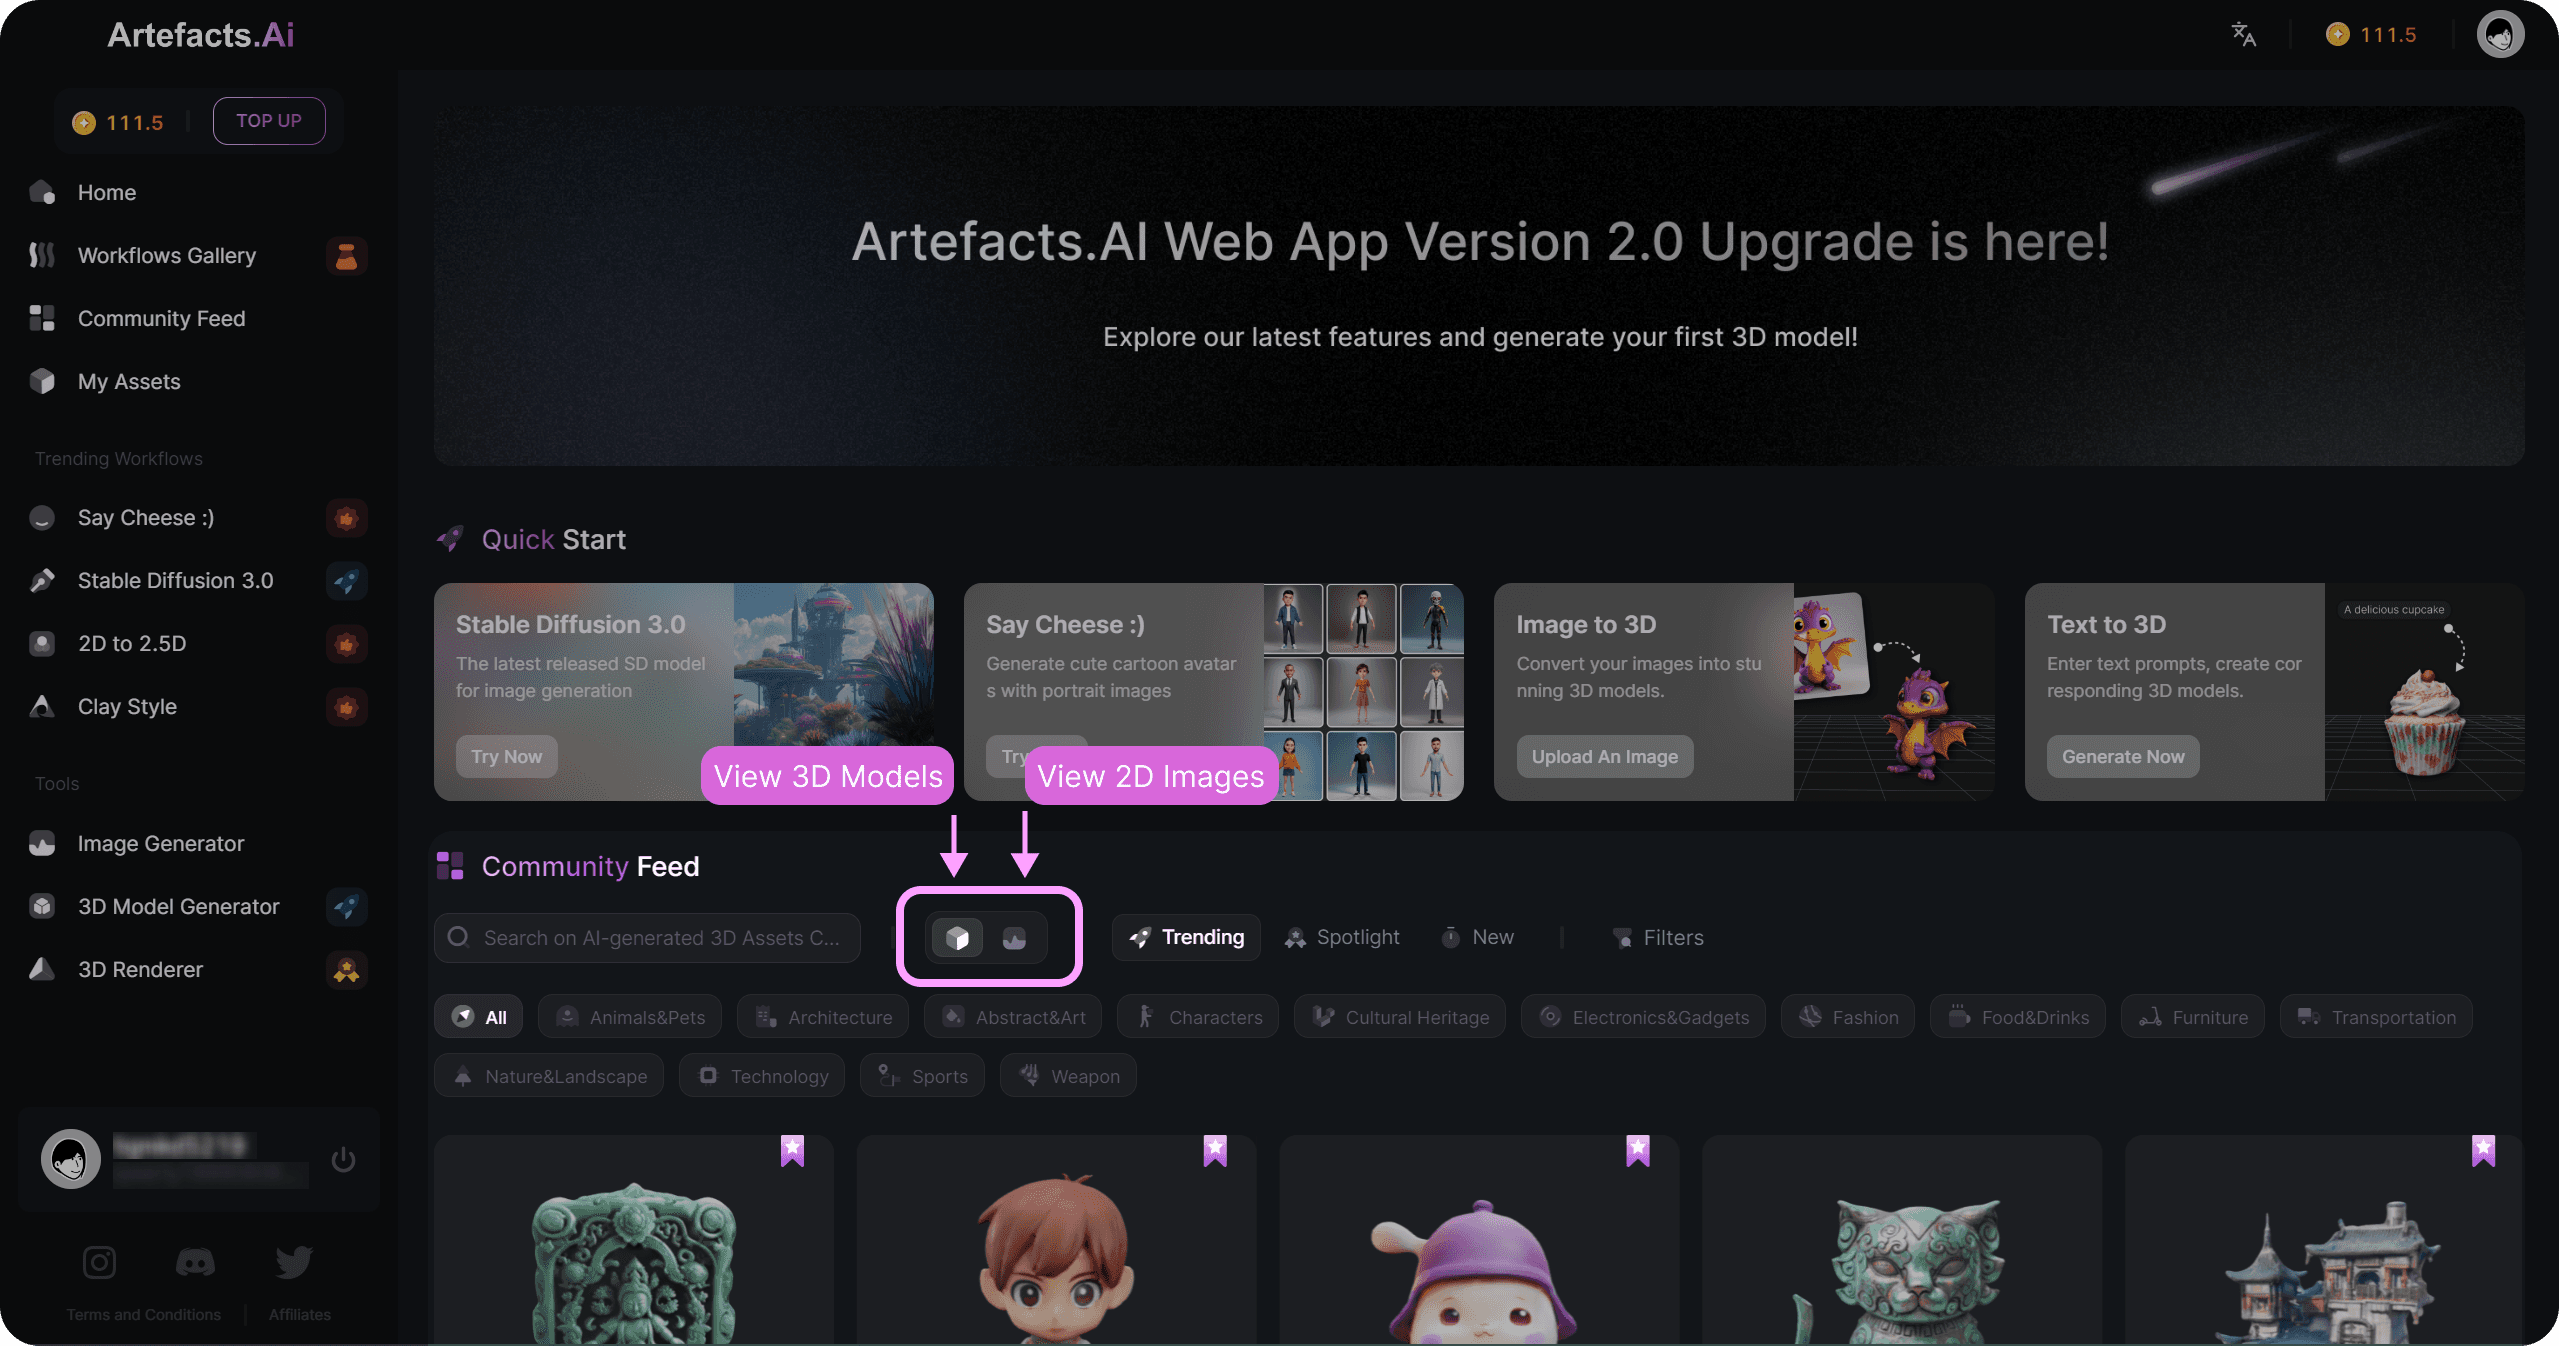This screenshot has height=1346, width=2559.
Task: Open the Affiliates link
Action: [x=300, y=1315]
